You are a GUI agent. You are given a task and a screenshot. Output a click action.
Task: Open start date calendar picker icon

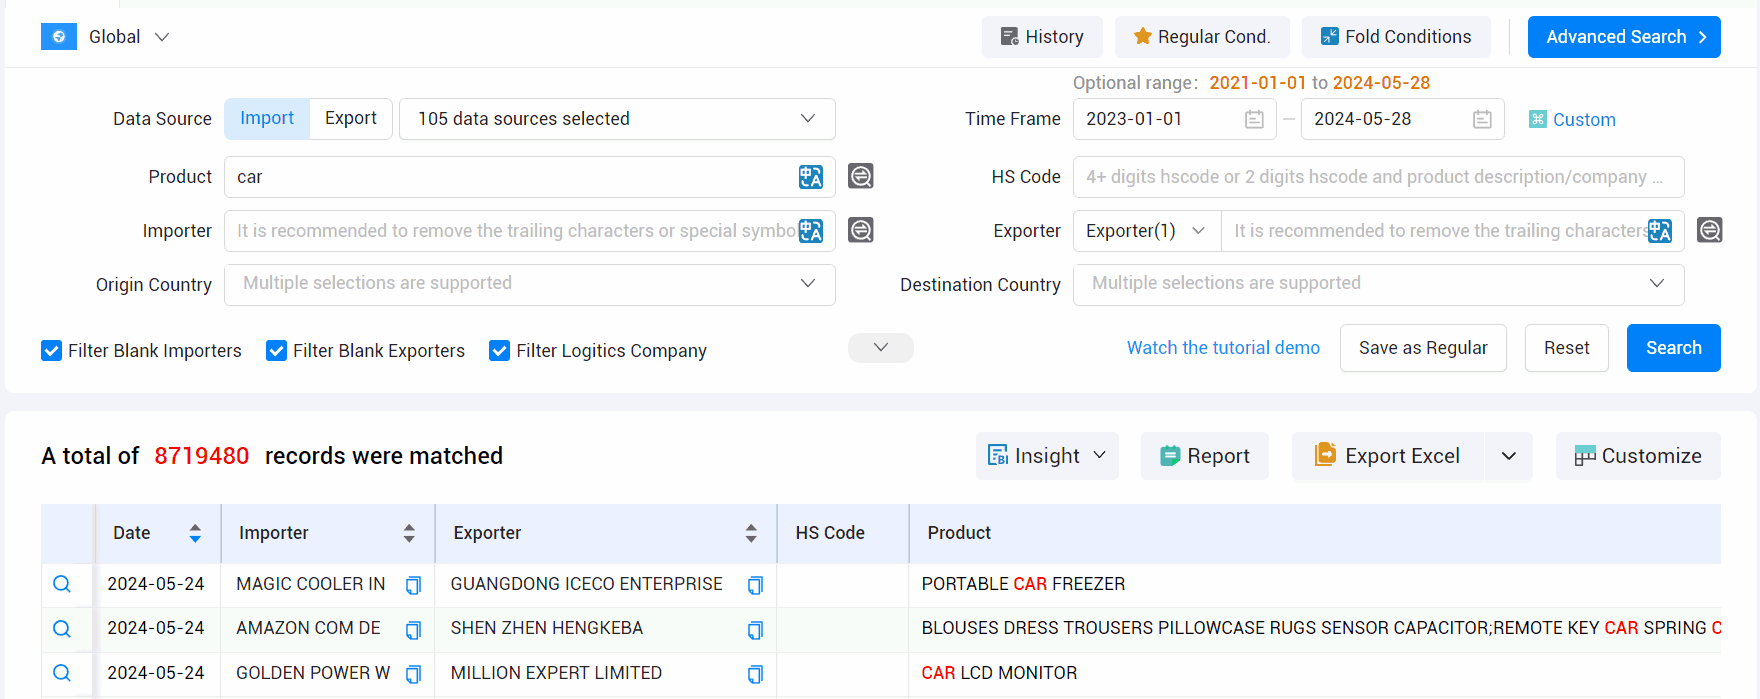(x=1254, y=120)
